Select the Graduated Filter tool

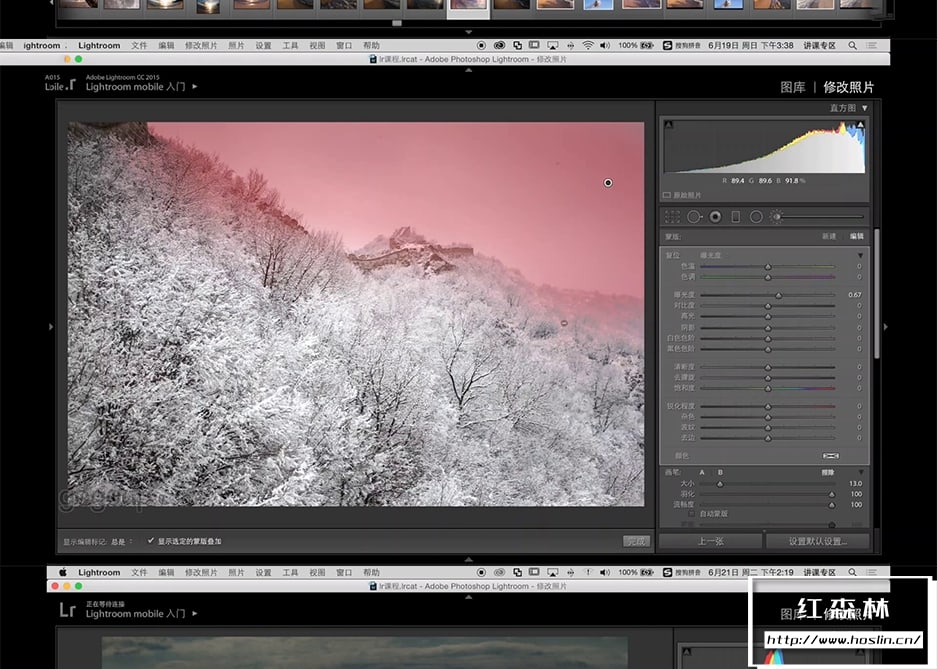pyautogui.click(x=736, y=217)
